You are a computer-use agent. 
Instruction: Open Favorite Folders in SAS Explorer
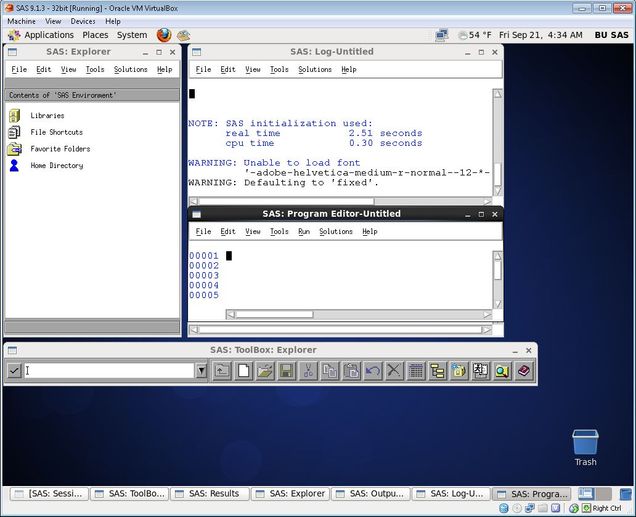[x=60, y=149]
